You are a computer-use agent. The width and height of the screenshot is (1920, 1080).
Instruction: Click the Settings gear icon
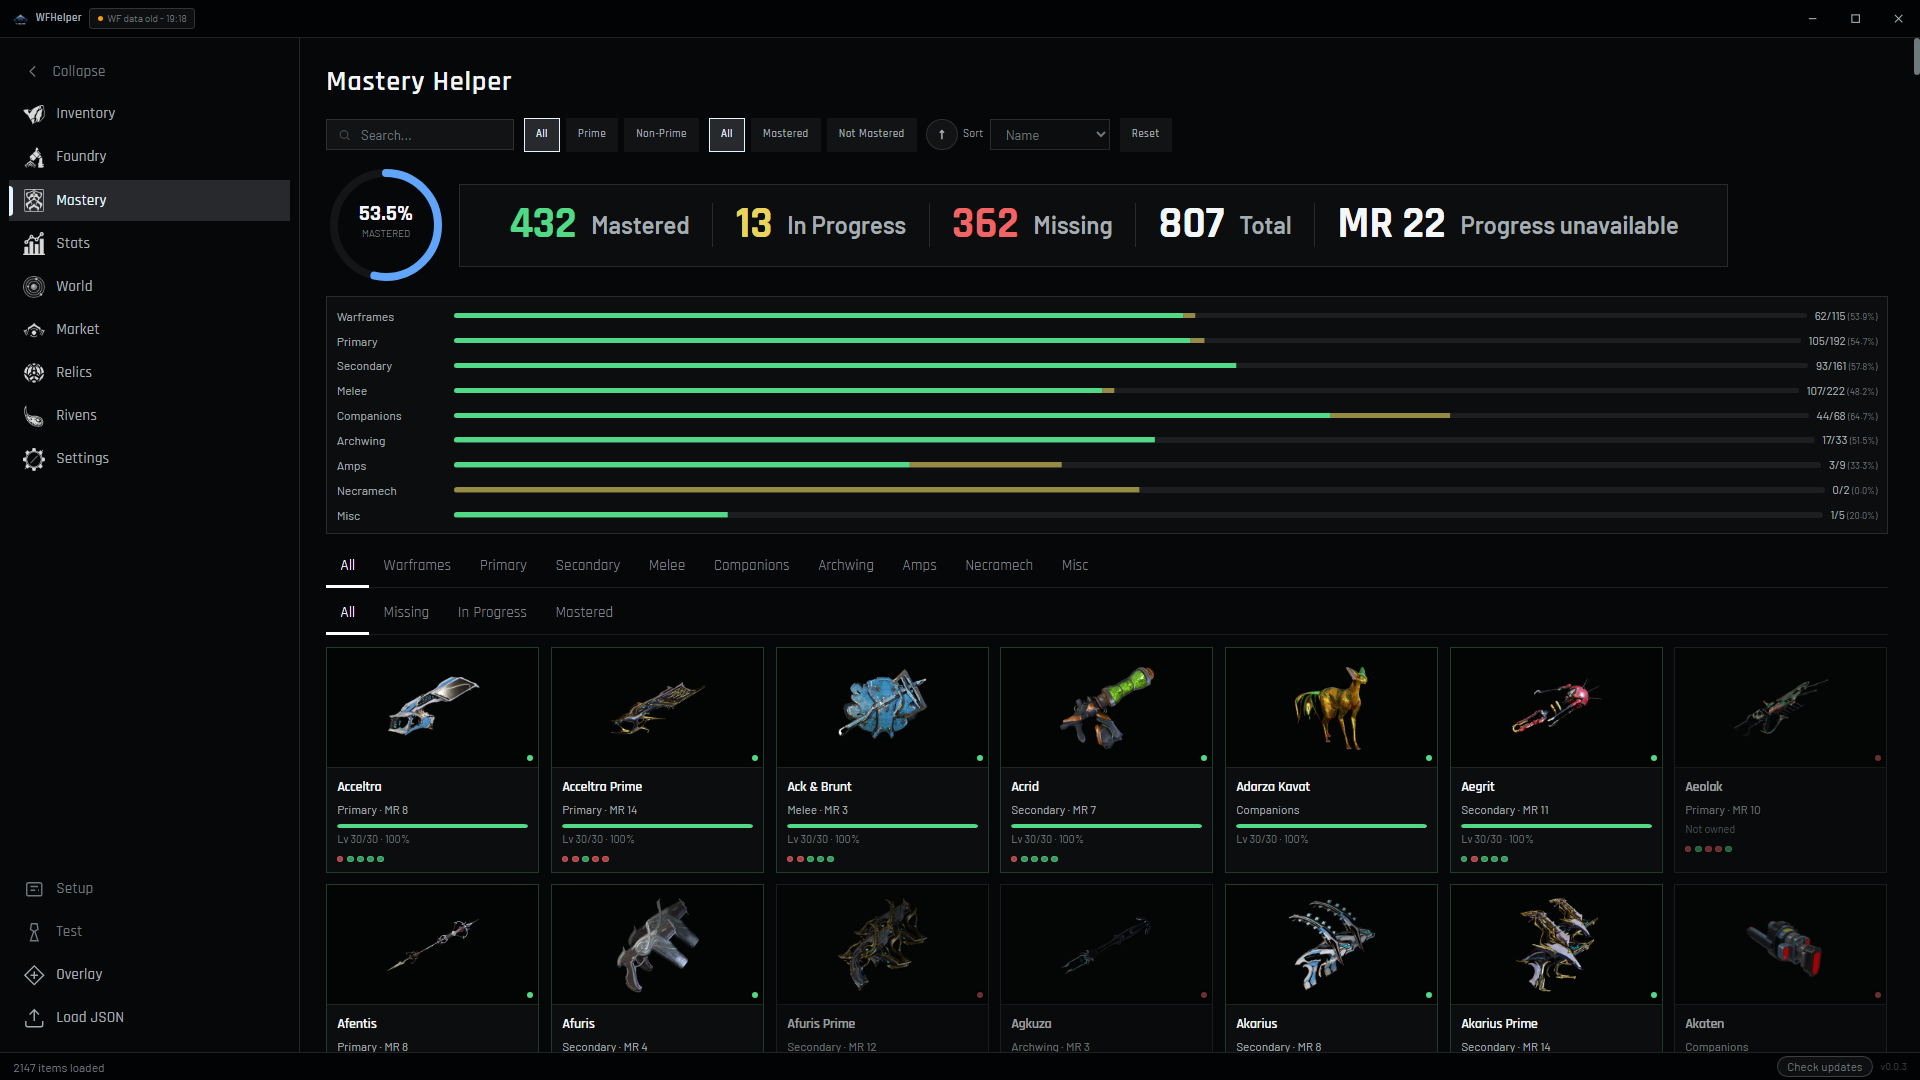pos(34,458)
